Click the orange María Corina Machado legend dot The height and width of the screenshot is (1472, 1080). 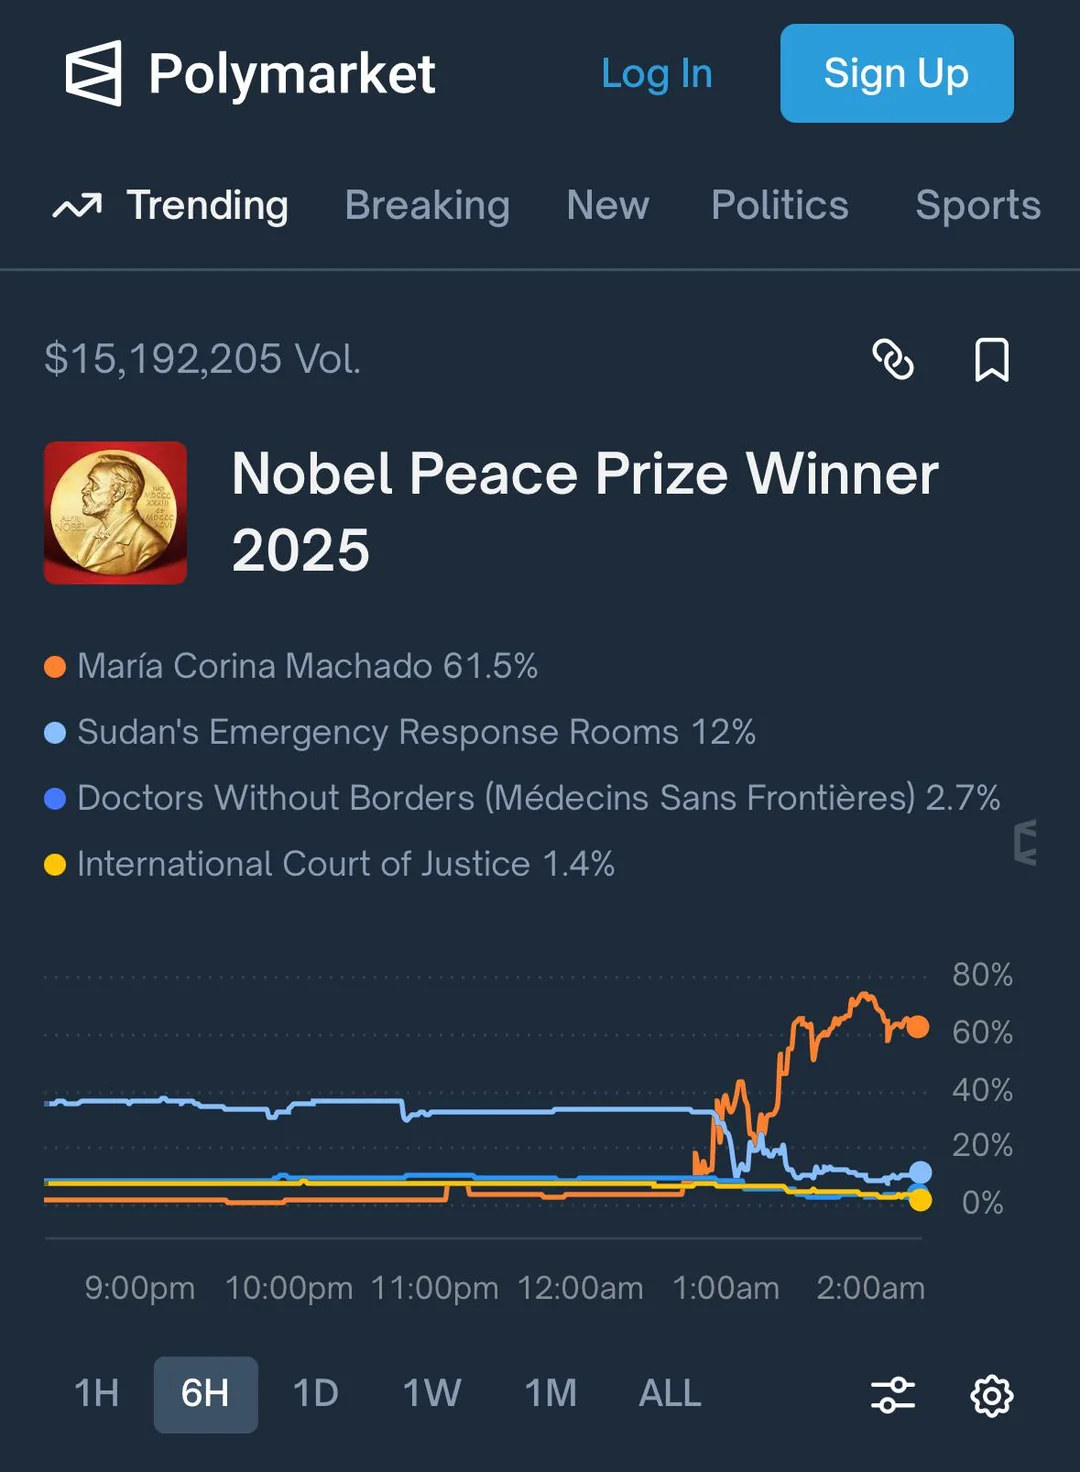tap(55, 667)
